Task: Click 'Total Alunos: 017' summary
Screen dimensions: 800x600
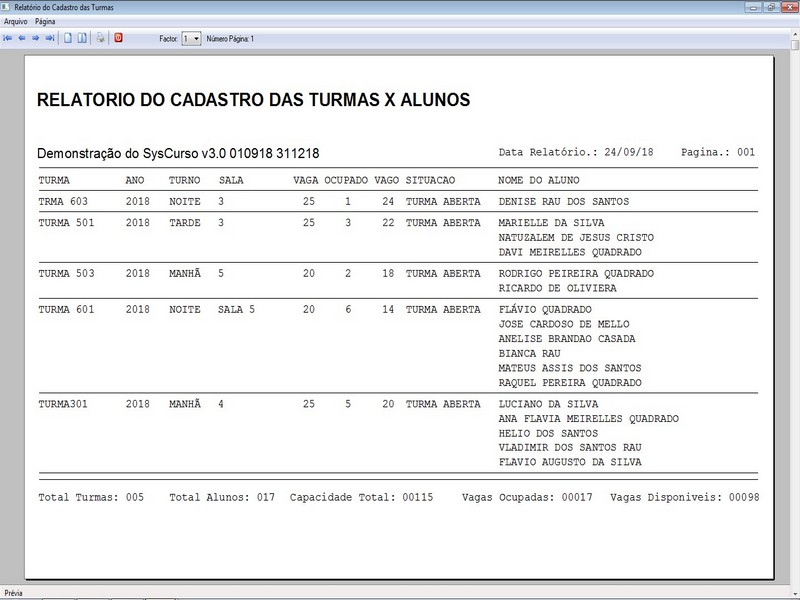Action: [x=222, y=497]
